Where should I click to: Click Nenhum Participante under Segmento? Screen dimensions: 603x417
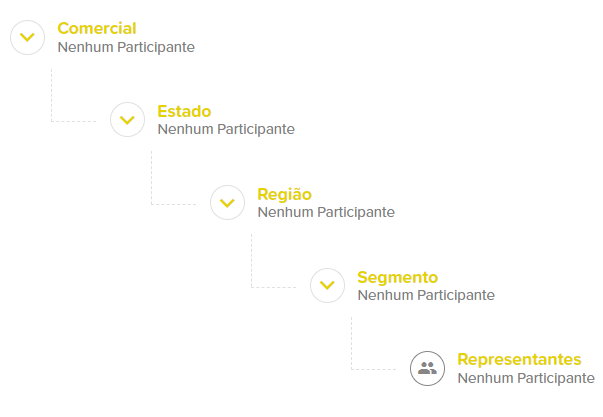pyautogui.click(x=426, y=295)
